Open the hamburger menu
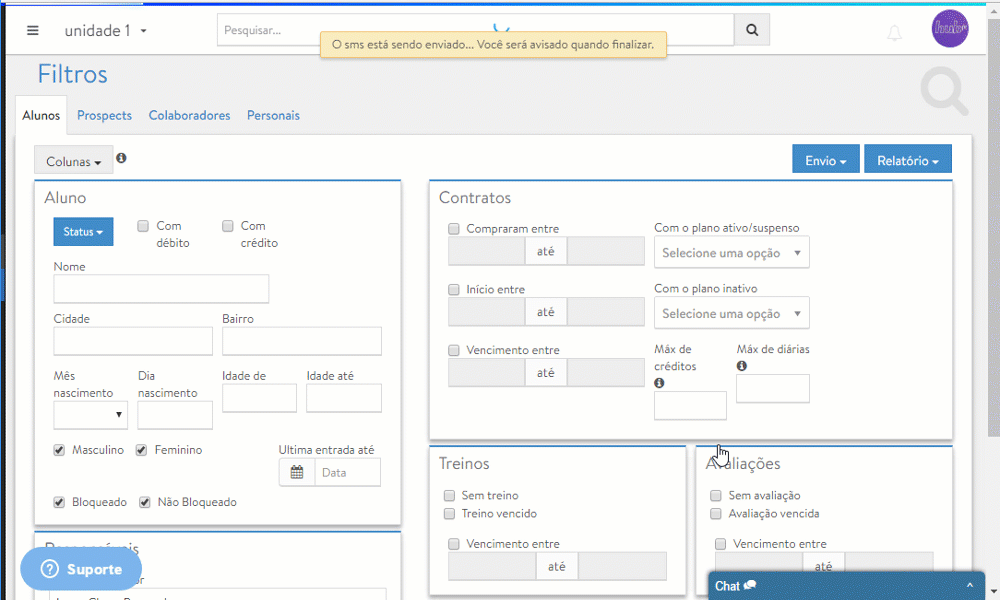 (x=33, y=30)
